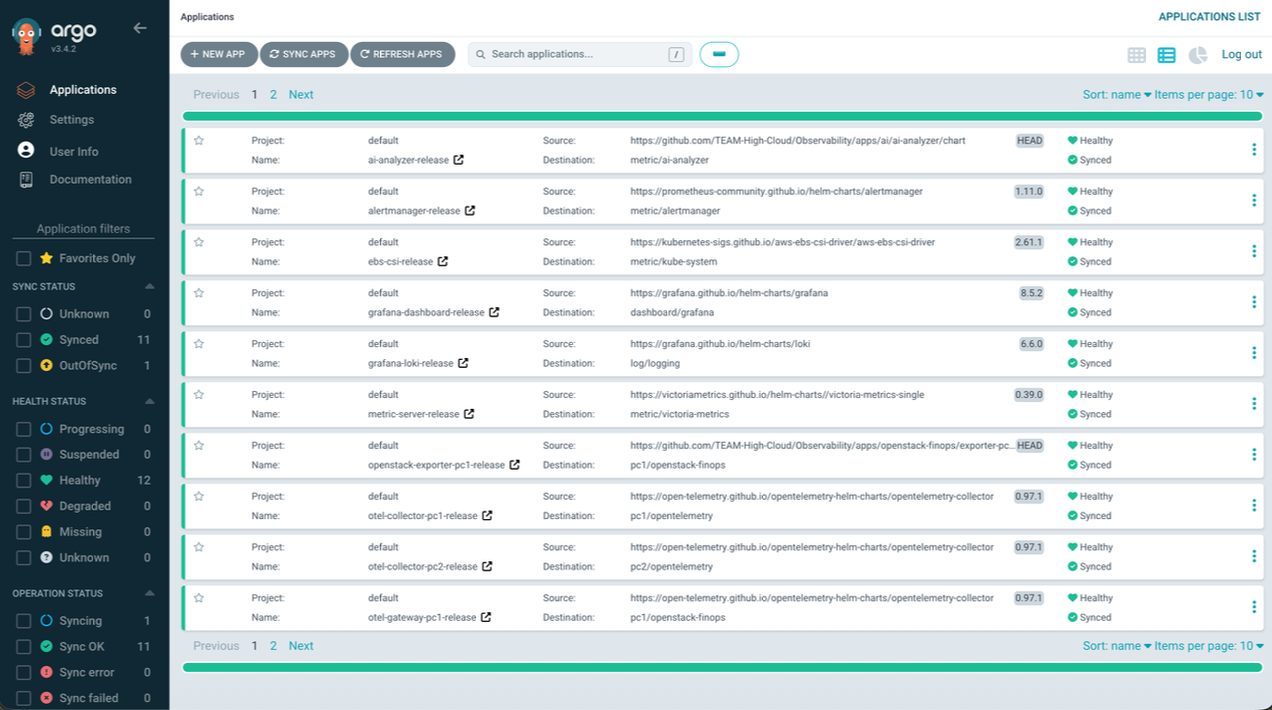Check the Sync OK operation filter
Screen dimensions: 1272x710
tap(23, 647)
